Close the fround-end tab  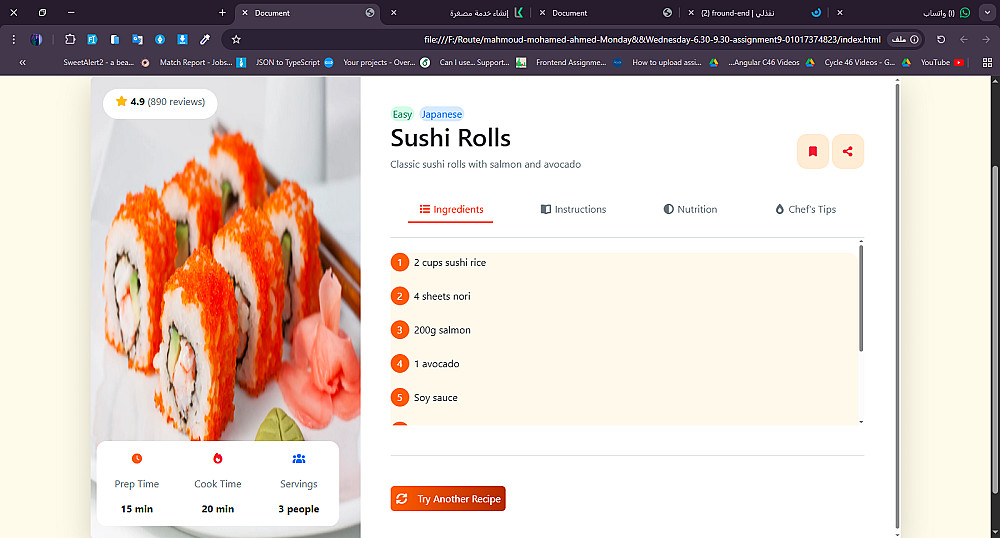[x=691, y=13]
